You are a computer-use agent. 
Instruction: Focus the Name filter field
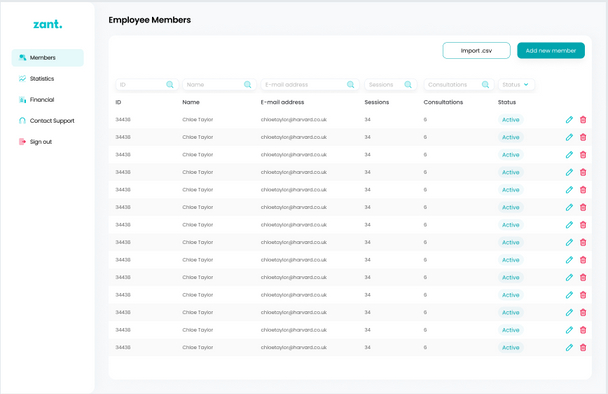(x=219, y=85)
